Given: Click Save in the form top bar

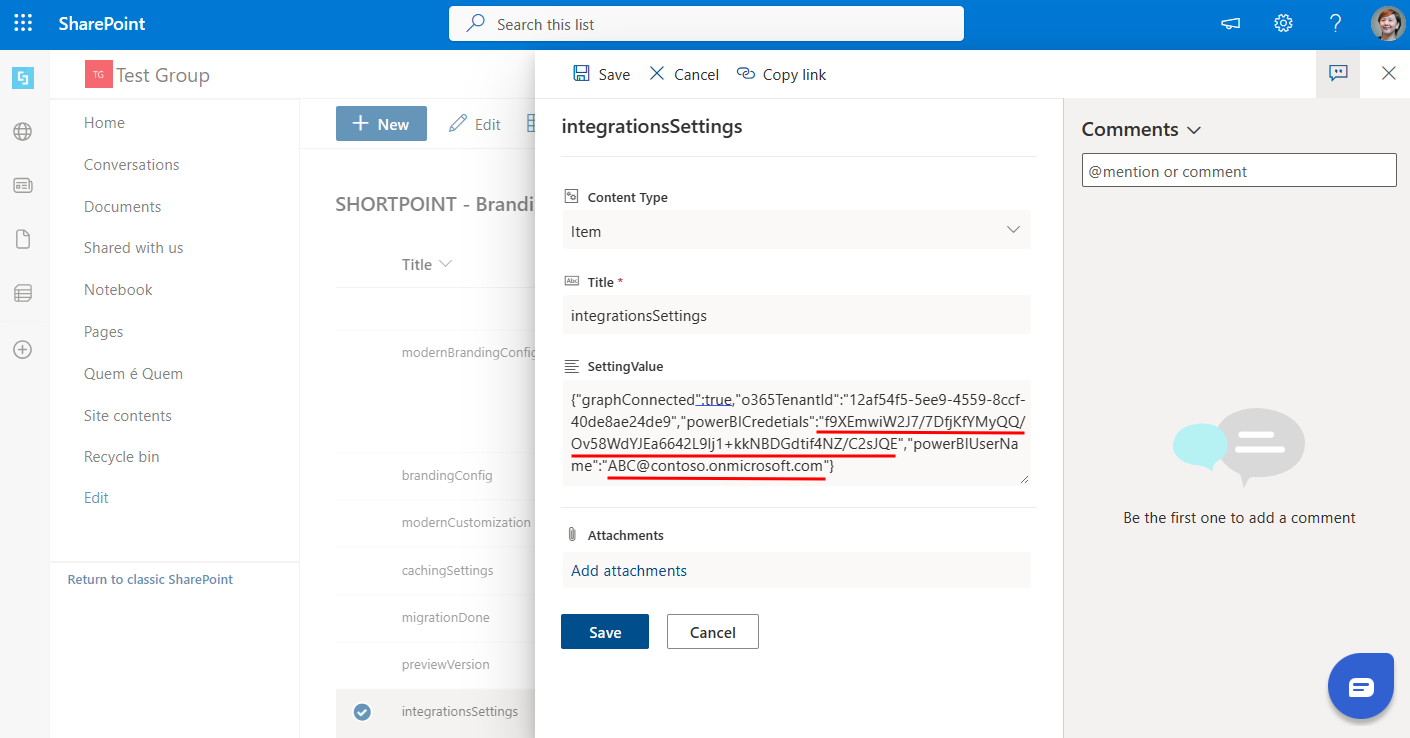Looking at the screenshot, I should (601, 74).
